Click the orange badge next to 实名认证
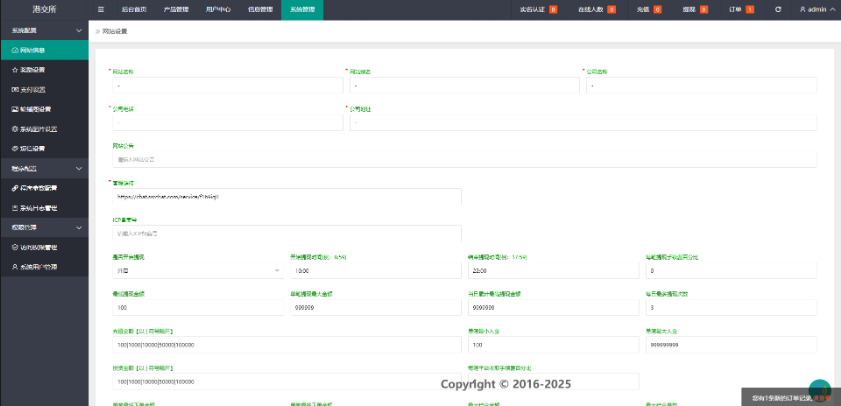 tap(553, 10)
